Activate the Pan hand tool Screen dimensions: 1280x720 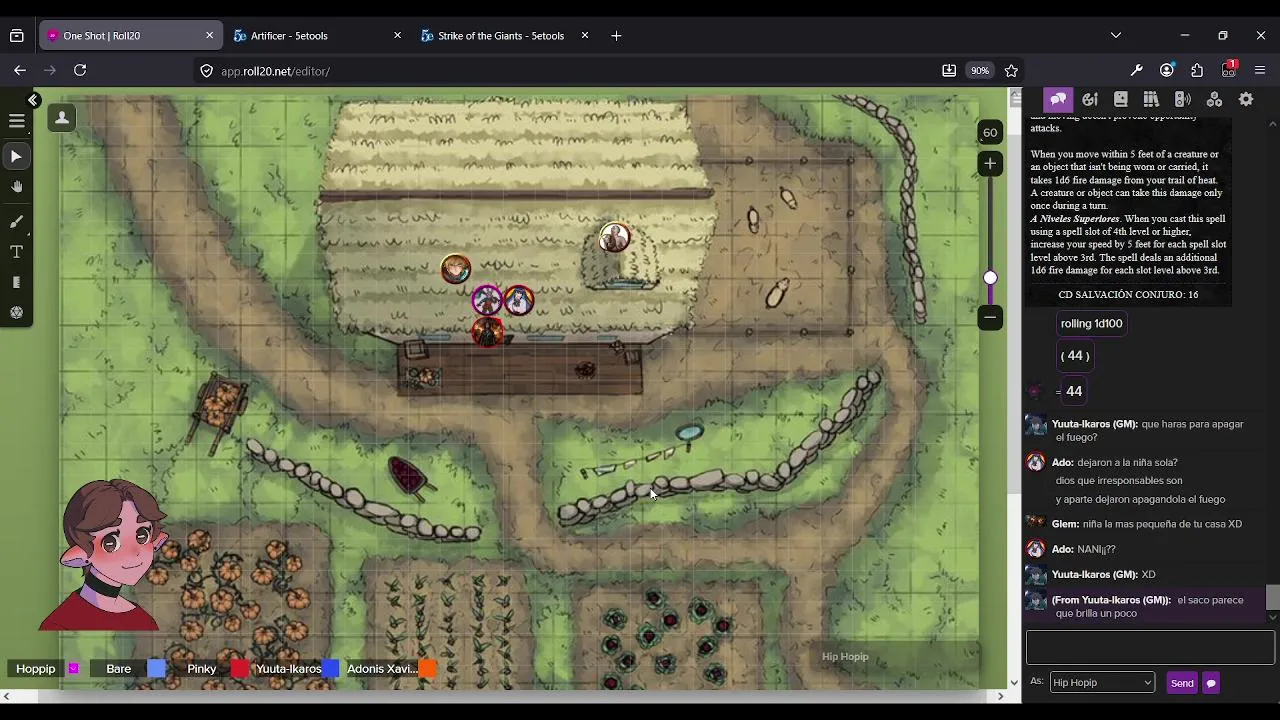point(17,187)
